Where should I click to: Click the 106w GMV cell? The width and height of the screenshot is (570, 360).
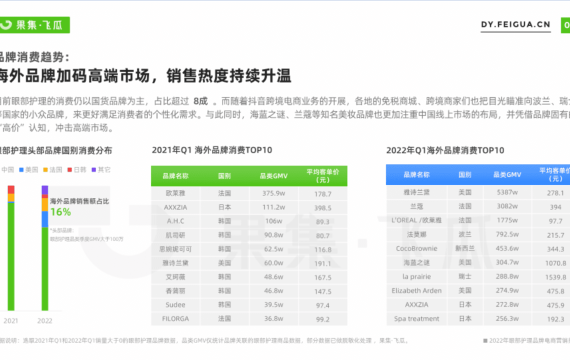pos(274,221)
